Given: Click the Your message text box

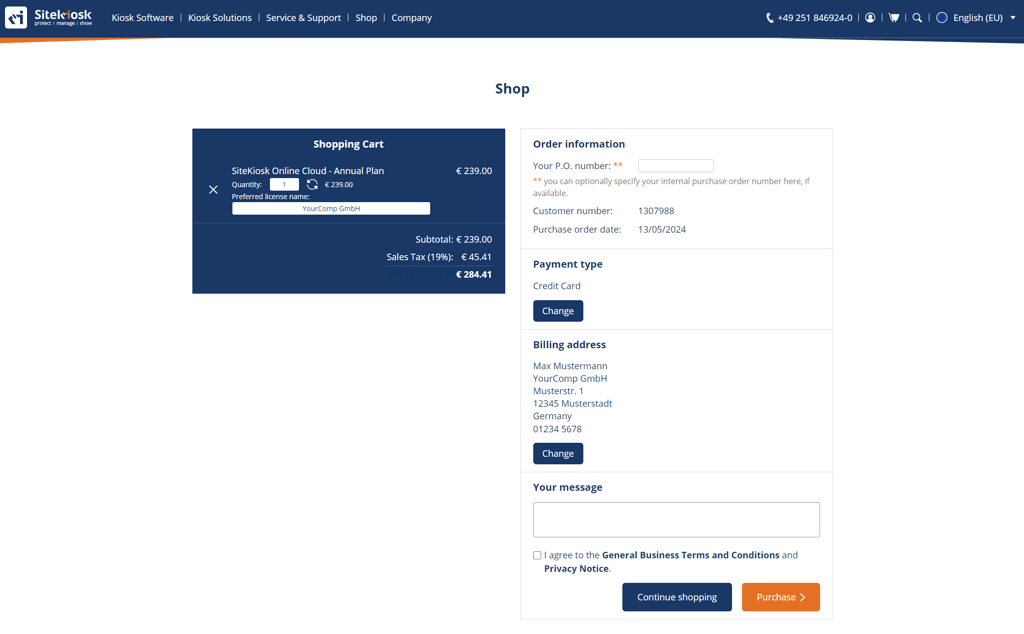Looking at the screenshot, I should click(676, 520).
